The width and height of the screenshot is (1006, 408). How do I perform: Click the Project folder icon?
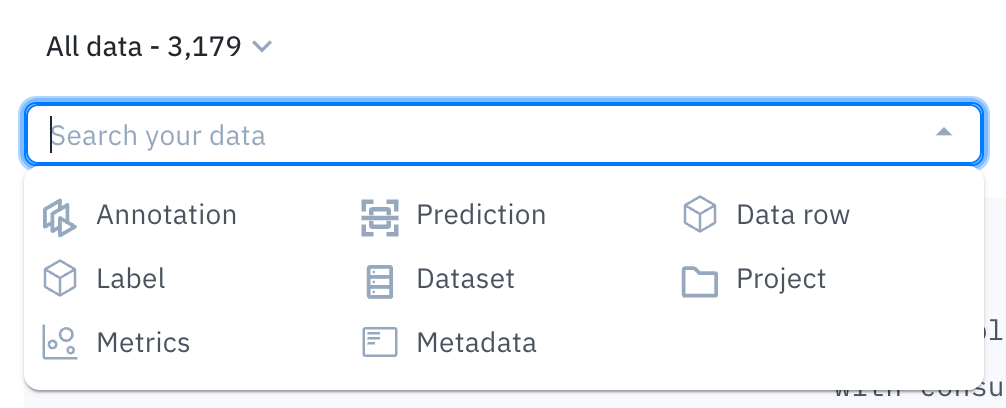click(x=700, y=281)
